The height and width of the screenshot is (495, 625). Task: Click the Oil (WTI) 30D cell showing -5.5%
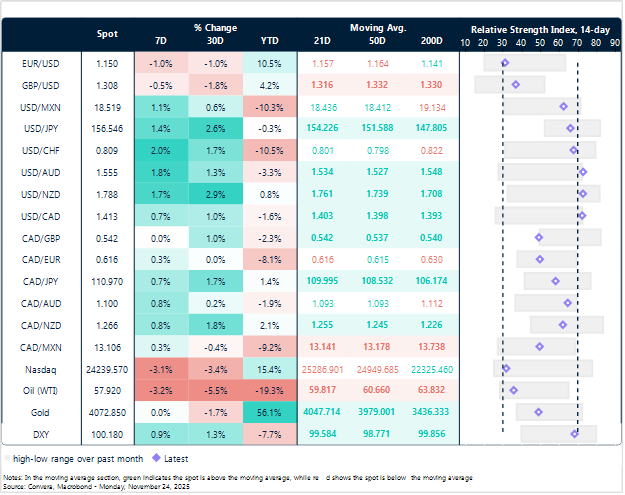(x=216, y=390)
